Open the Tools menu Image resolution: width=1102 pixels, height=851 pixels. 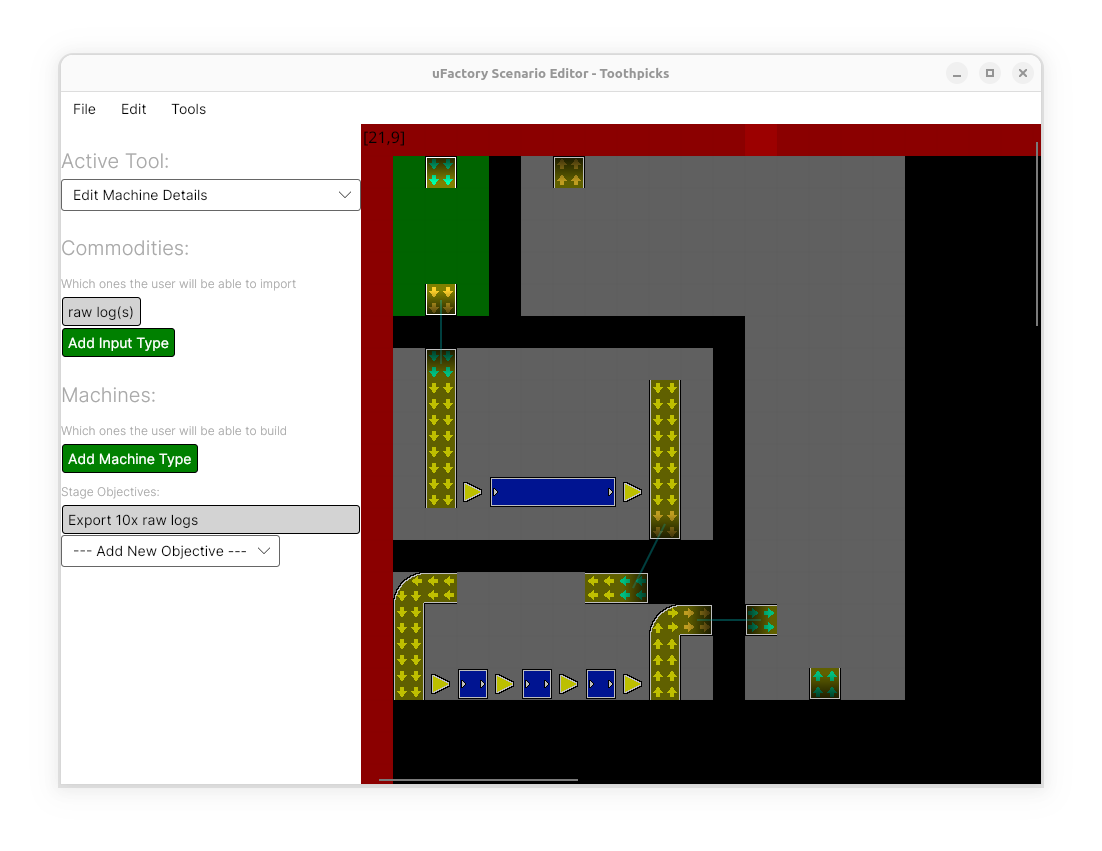188,109
